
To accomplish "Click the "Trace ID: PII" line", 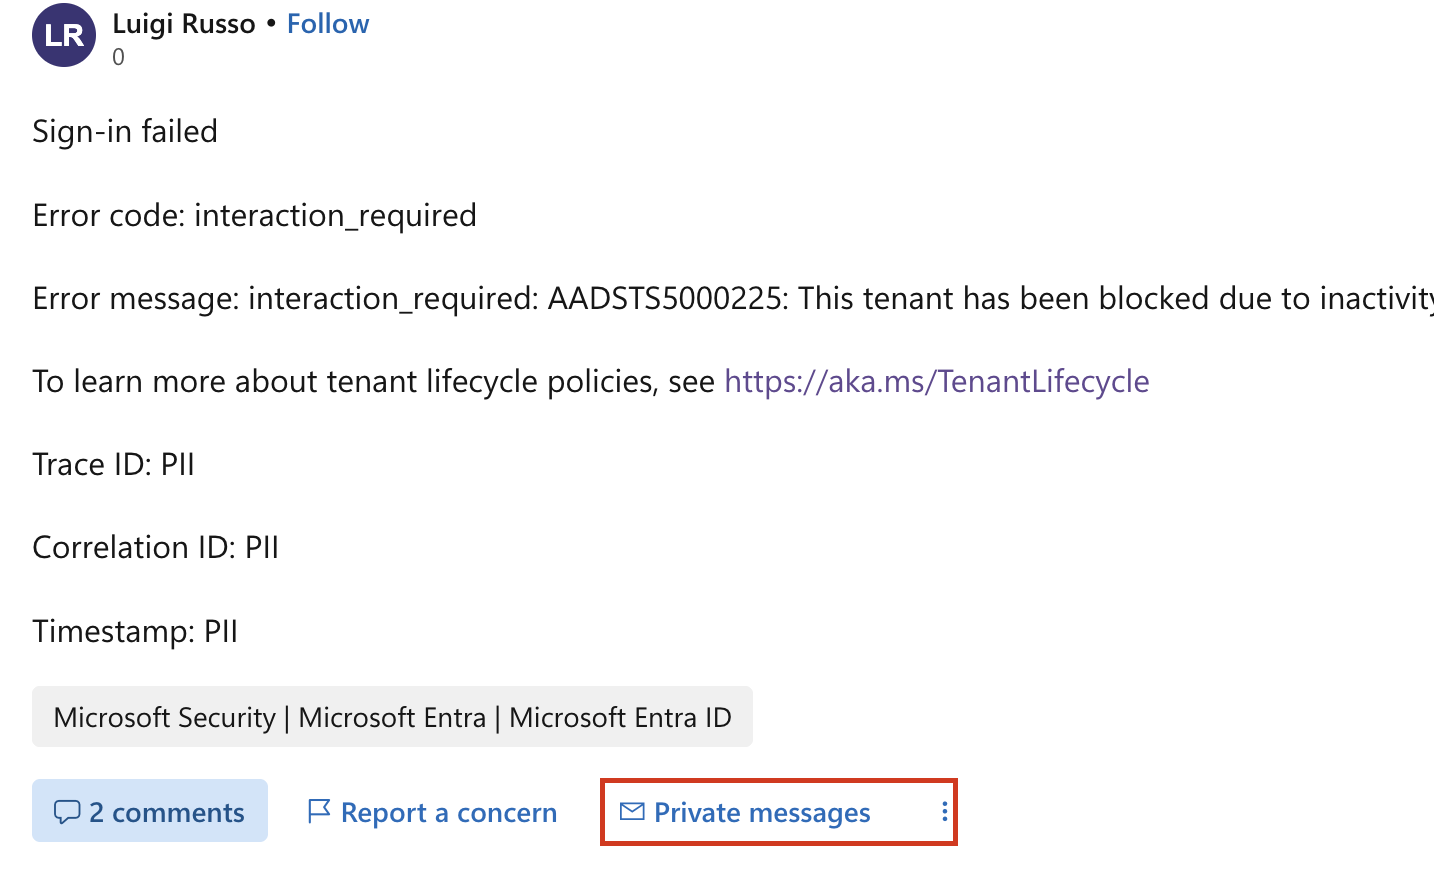I will [113, 464].
